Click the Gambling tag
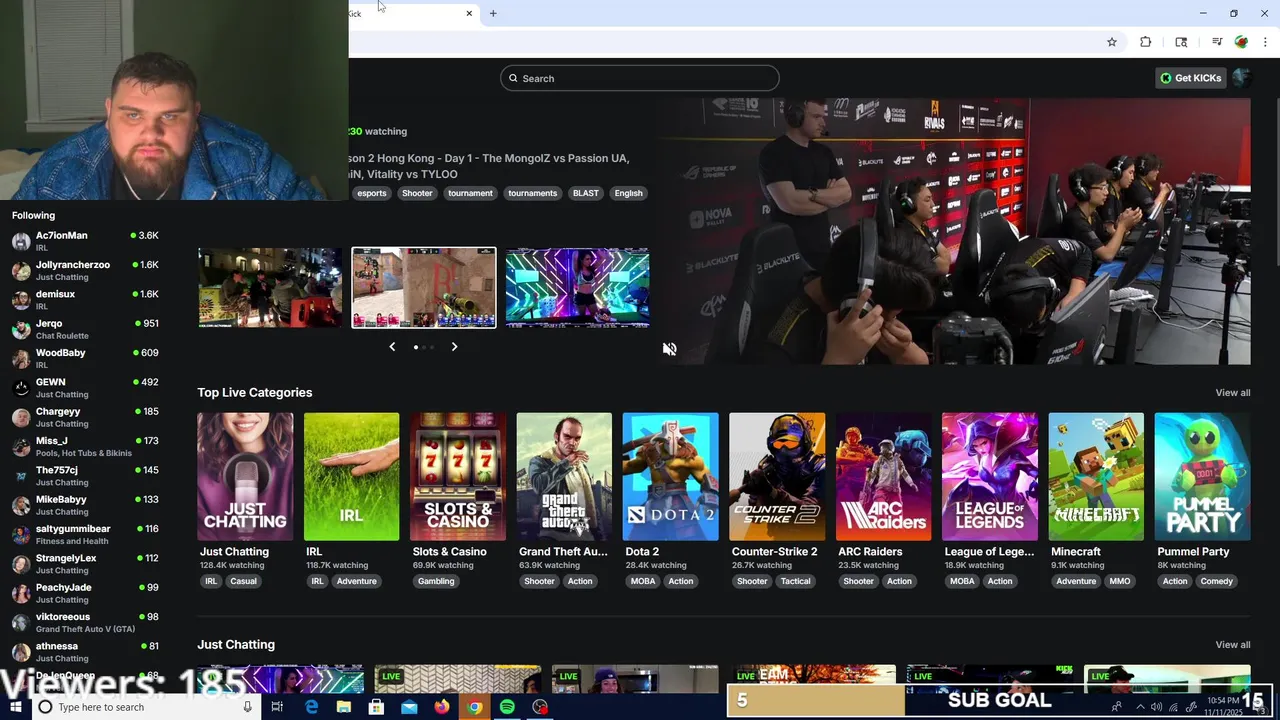The height and width of the screenshot is (720, 1280). (x=436, y=581)
